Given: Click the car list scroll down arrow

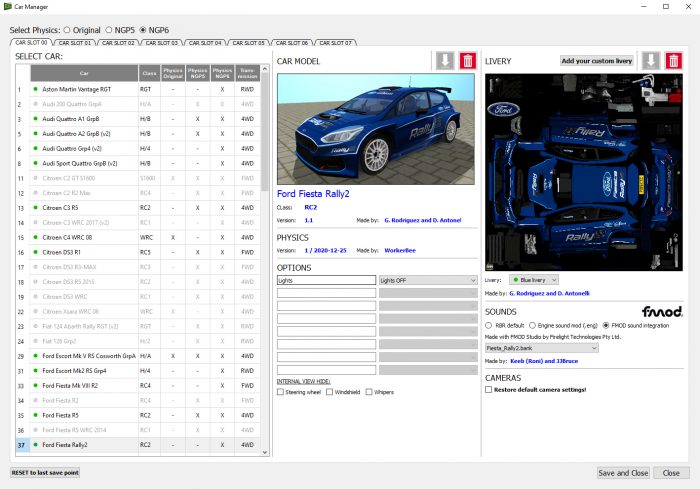Looking at the screenshot, I should pos(265,452).
